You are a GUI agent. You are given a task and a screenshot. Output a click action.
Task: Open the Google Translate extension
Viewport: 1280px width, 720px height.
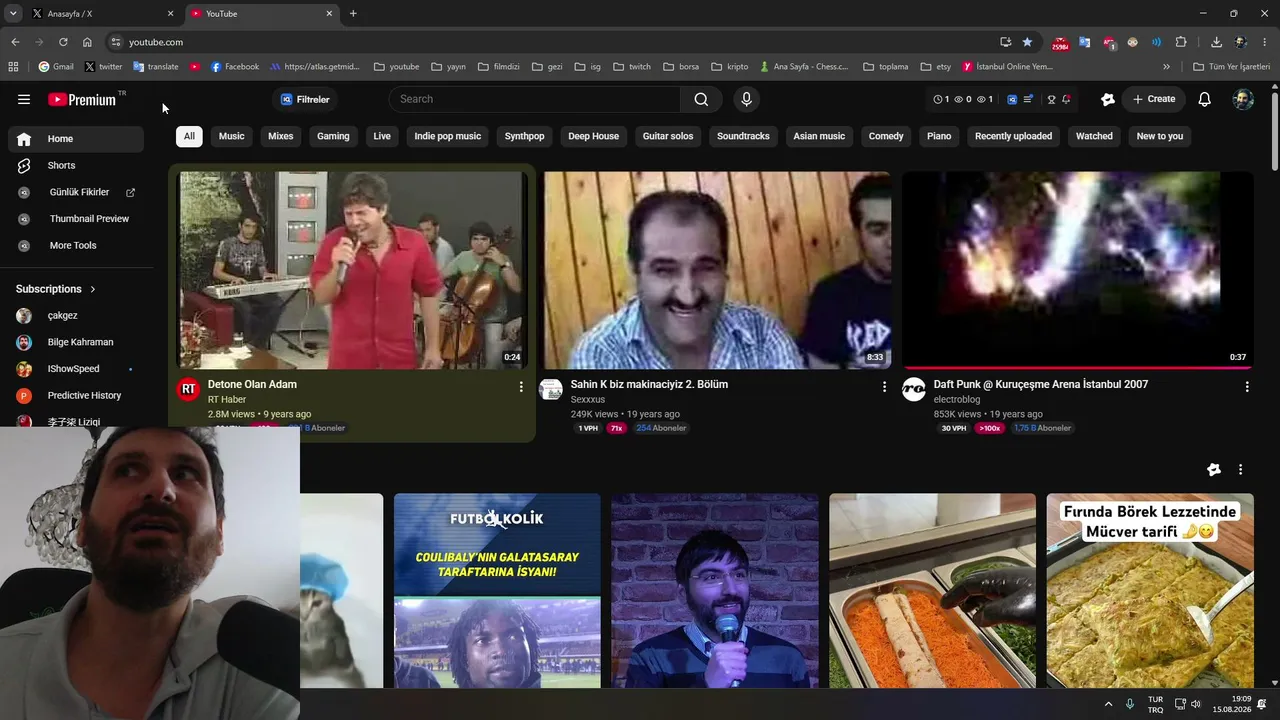[x=1084, y=42]
